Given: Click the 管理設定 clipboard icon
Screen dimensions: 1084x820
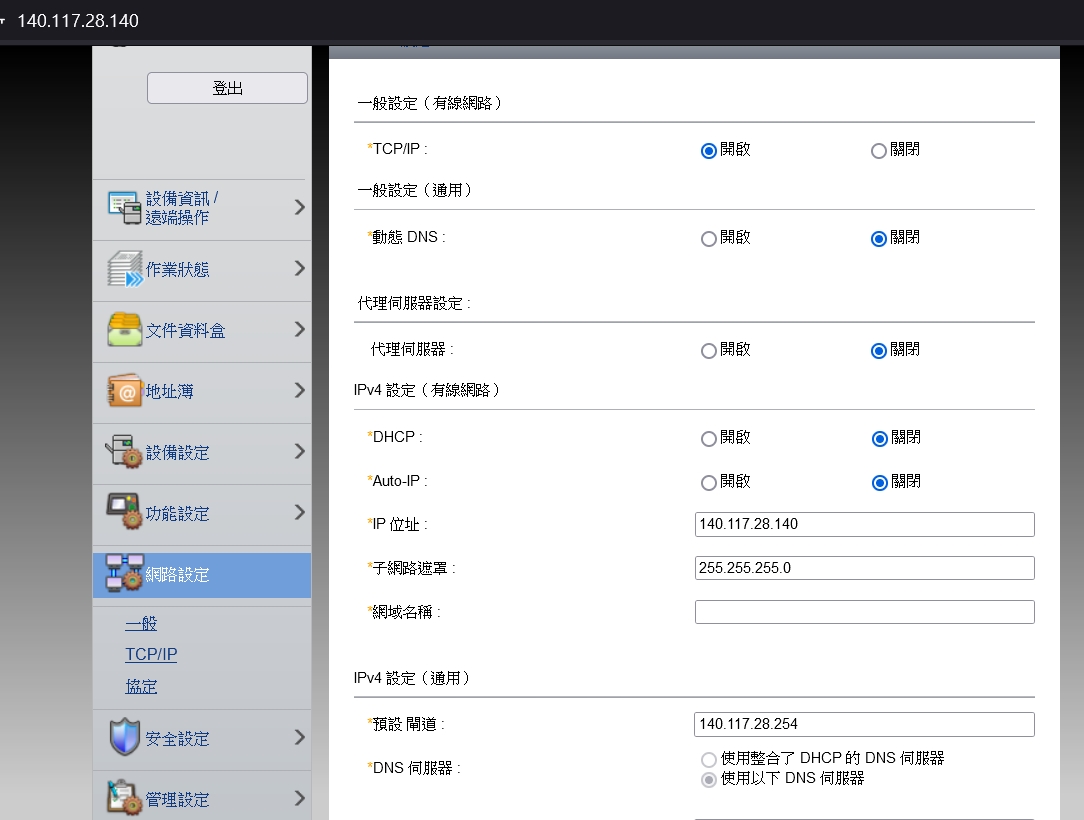Looking at the screenshot, I should (x=124, y=798).
